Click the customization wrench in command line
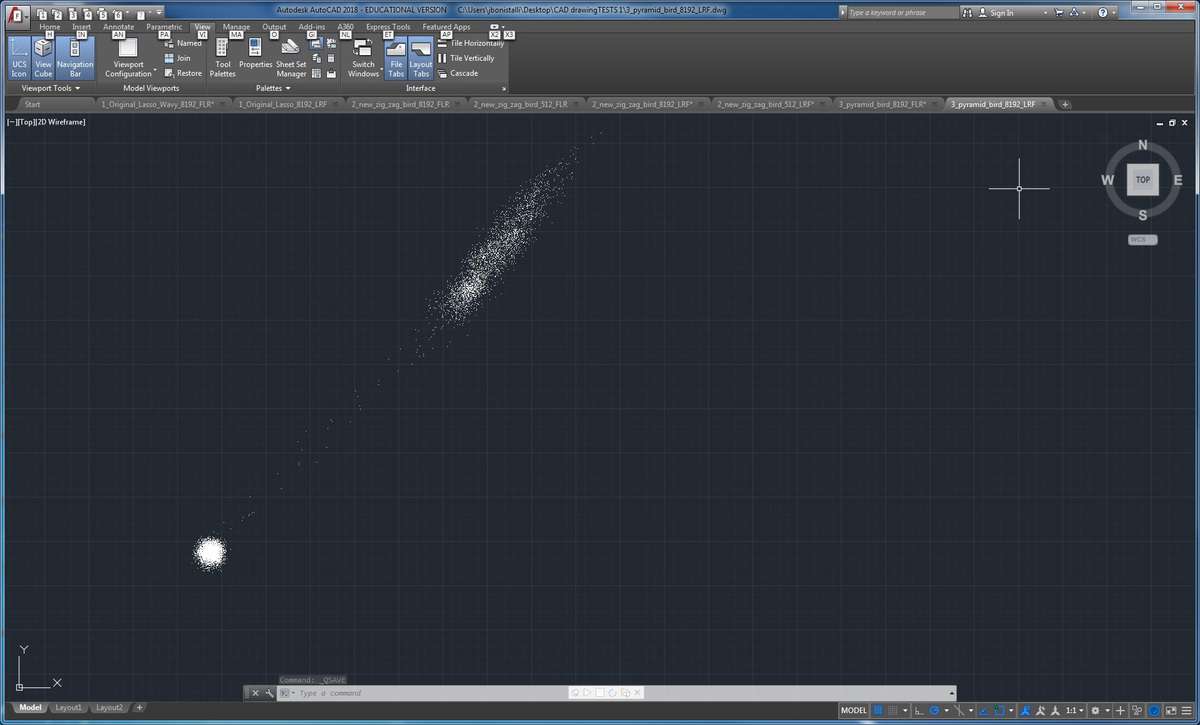 (x=269, y=693)
